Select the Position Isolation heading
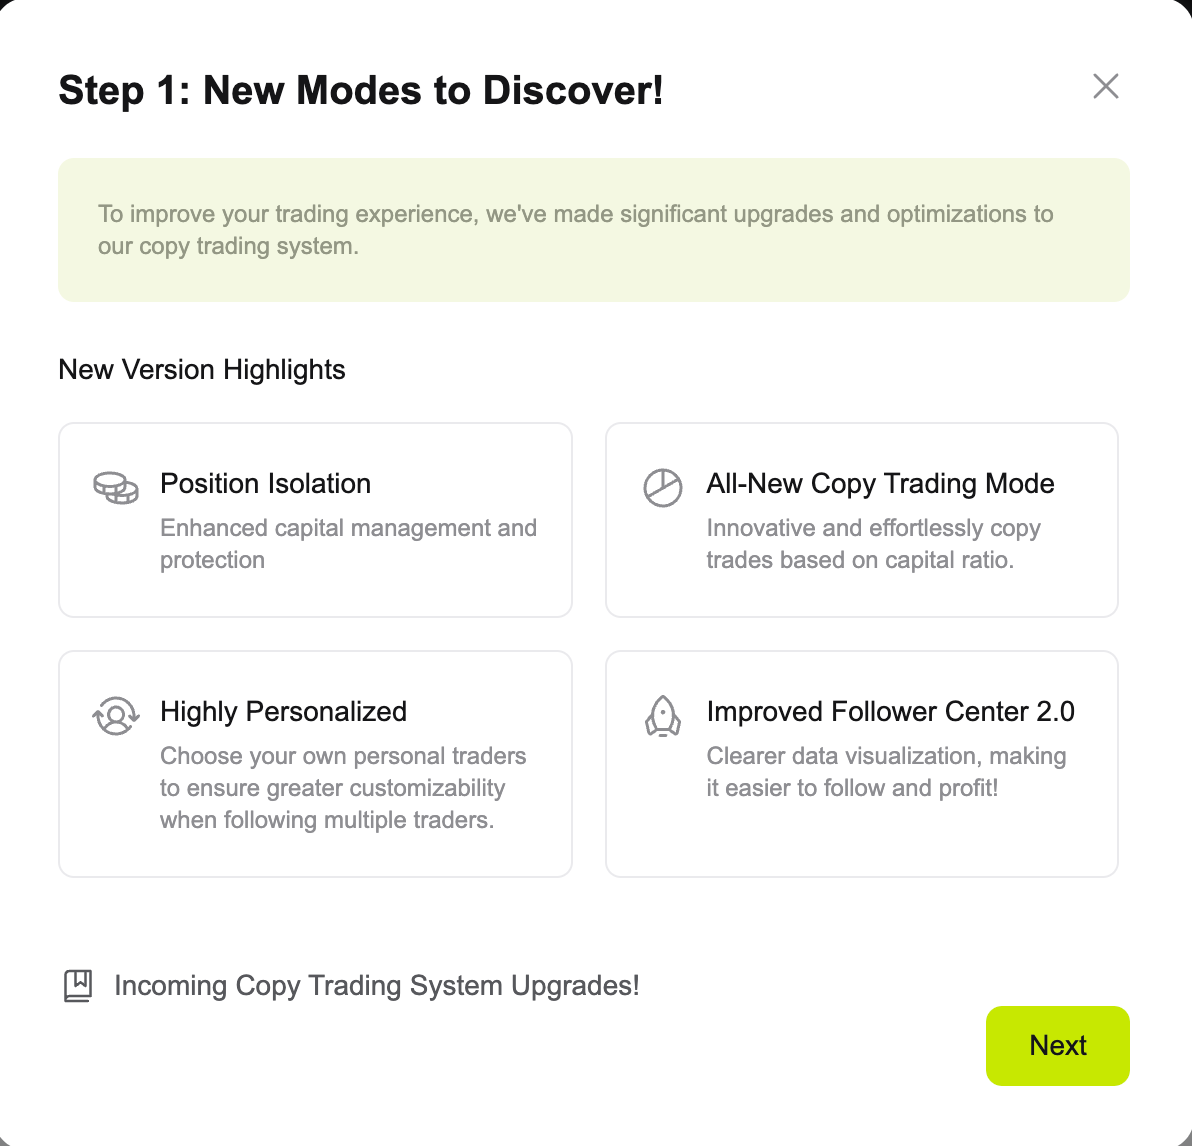Image resolution: width=1192 pixels, height=1146 pixels. [x=265, y=484]
